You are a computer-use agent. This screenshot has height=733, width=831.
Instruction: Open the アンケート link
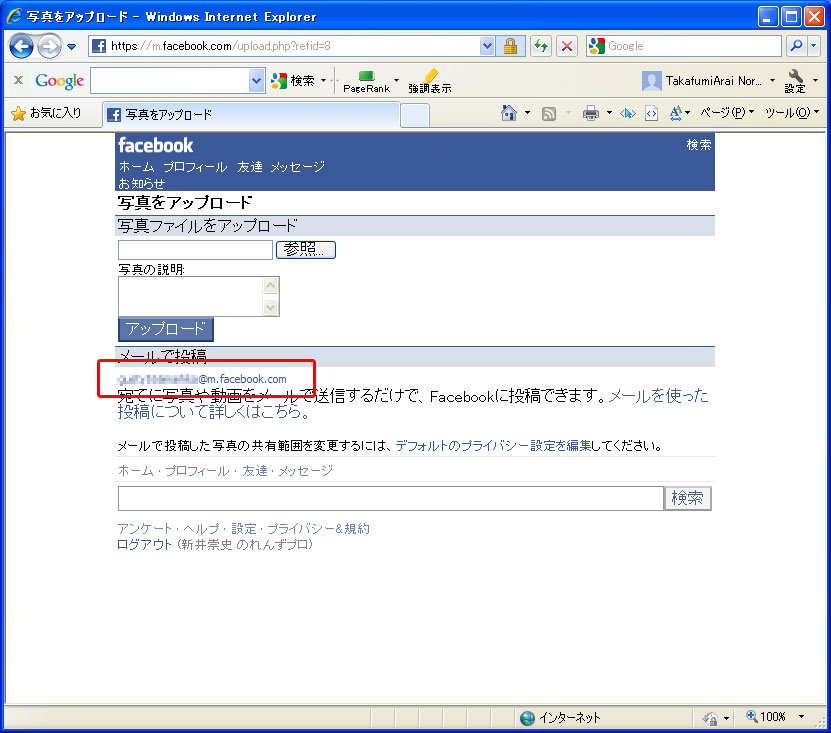coord(144,529)
